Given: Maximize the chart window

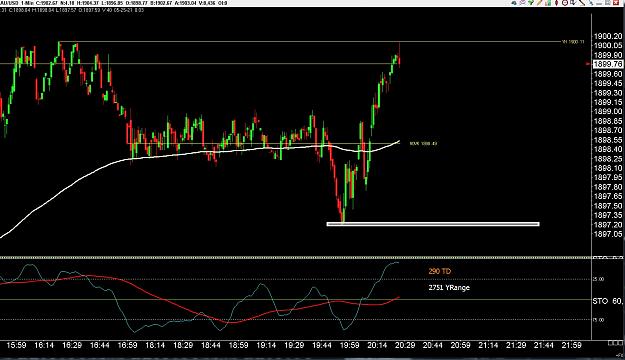Looking at the screenshot, I should tap(607, 3).
